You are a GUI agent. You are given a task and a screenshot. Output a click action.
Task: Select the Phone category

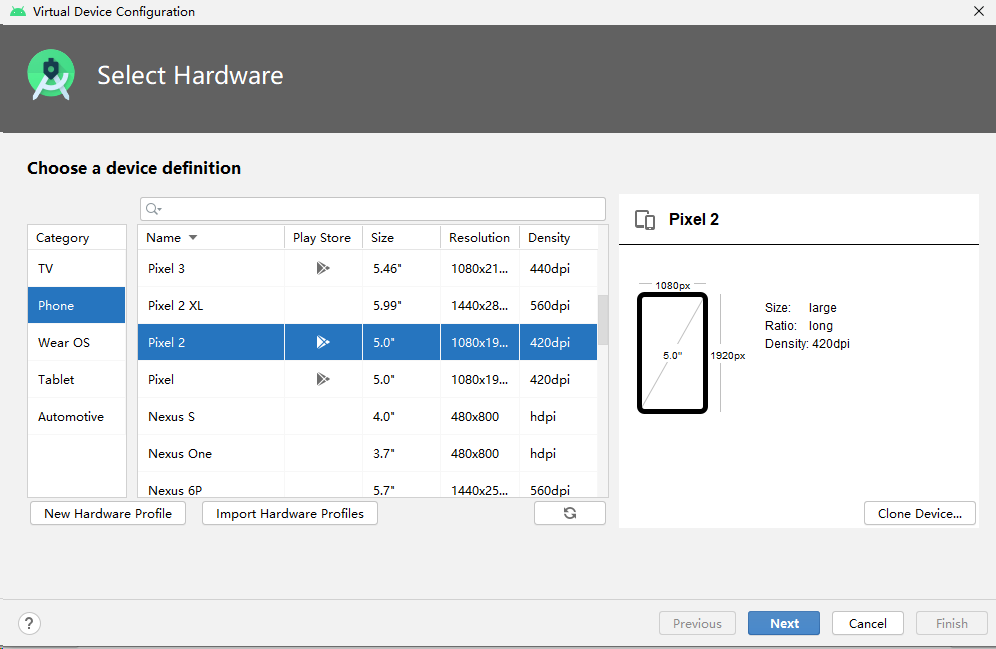(x=76, y=305)
